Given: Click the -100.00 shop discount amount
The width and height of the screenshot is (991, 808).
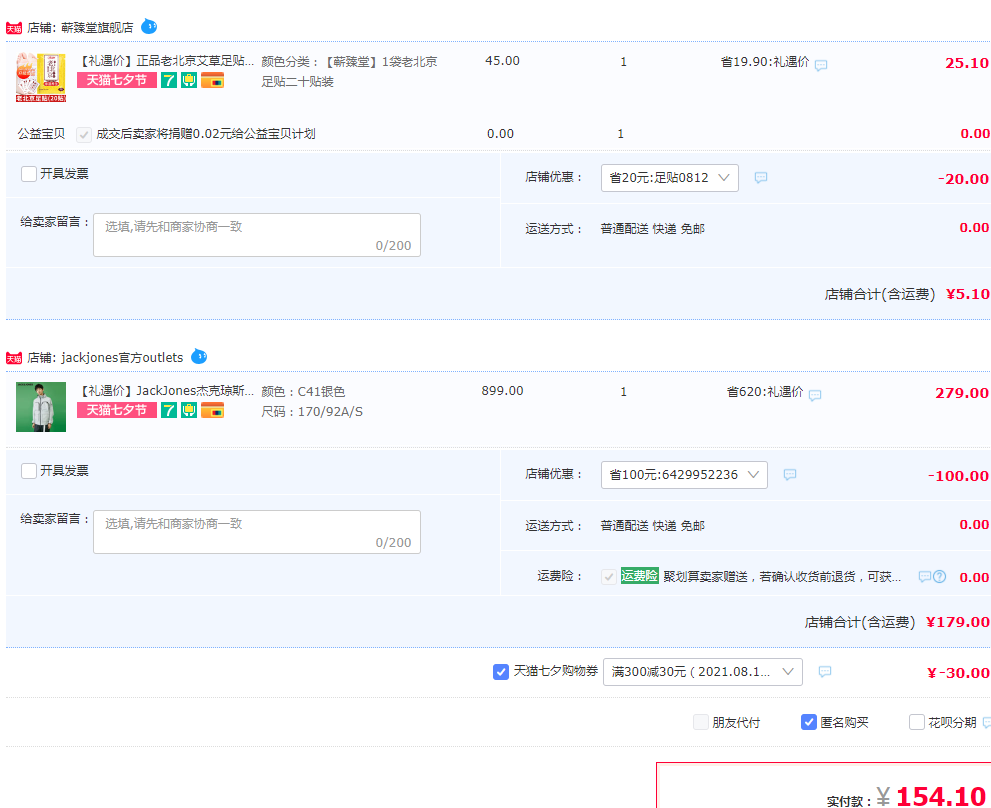Looking at the screenshot, I should [958, 476].
